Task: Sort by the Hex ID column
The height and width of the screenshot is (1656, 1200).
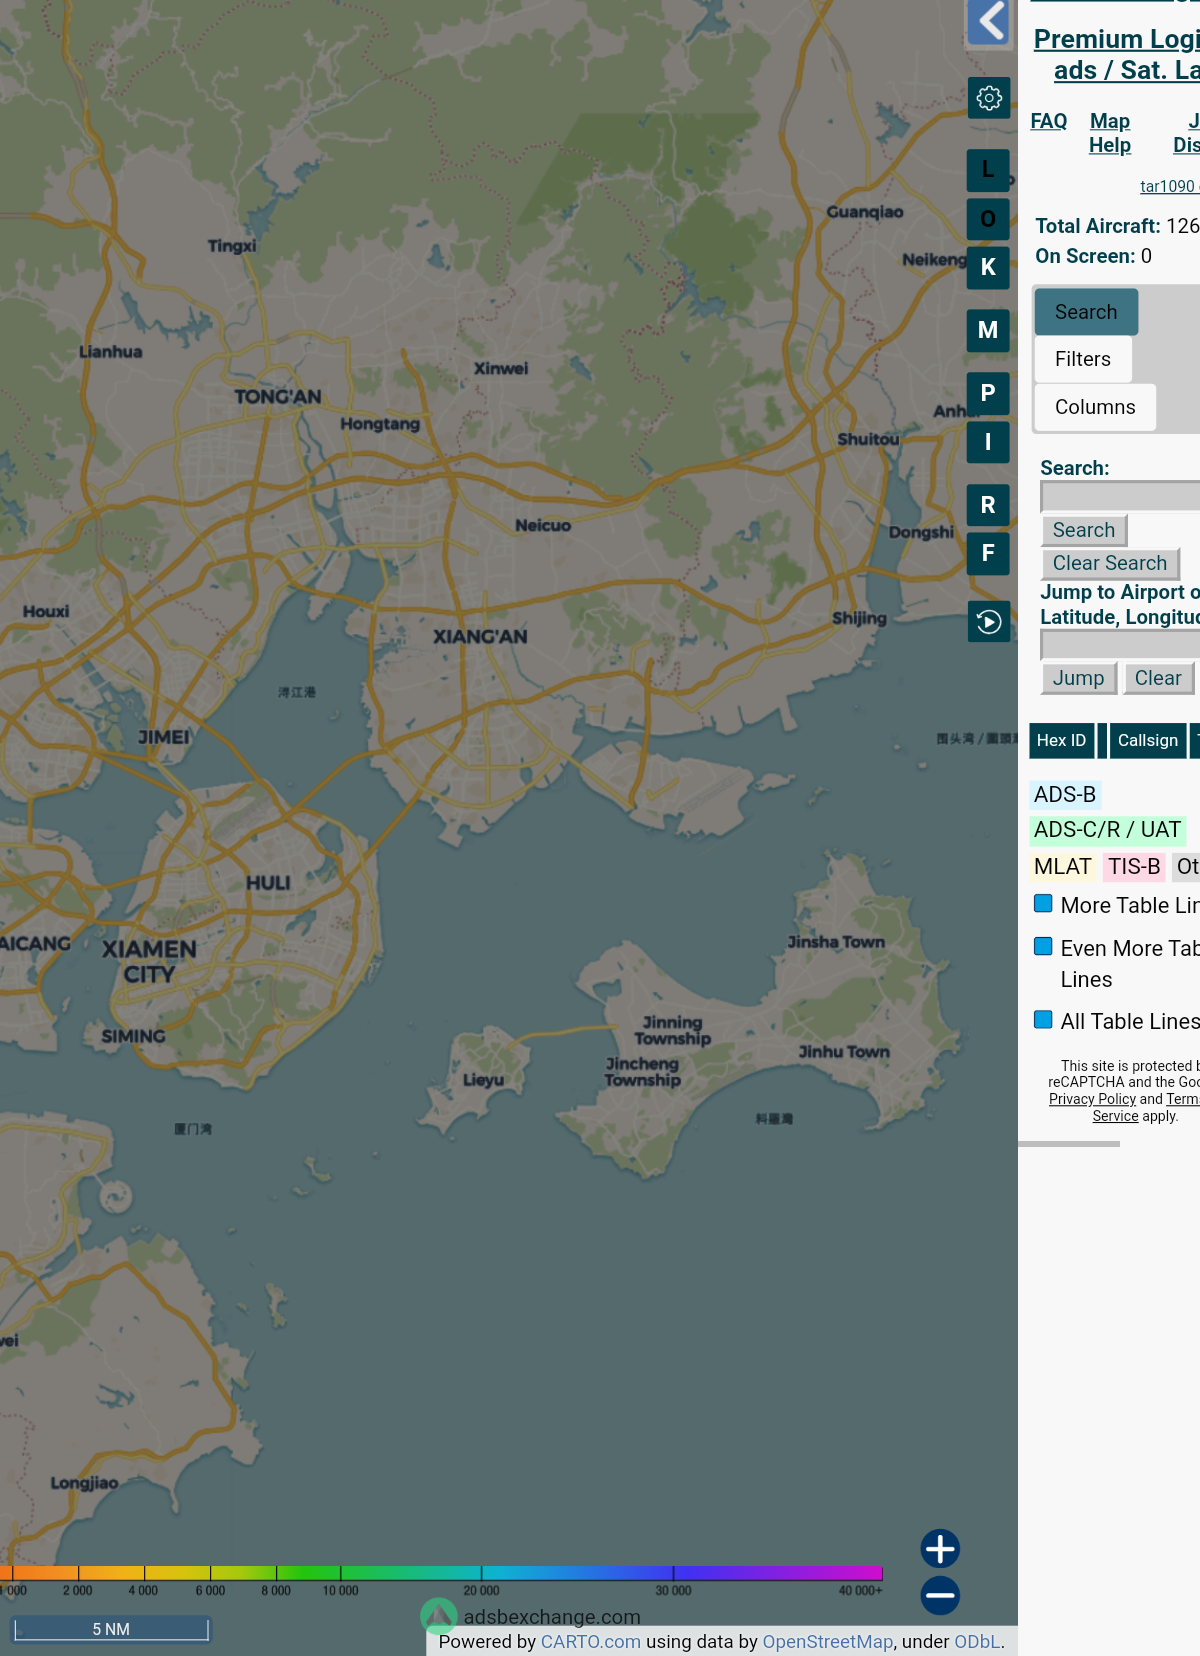Action: click(x=1061, y=741)
